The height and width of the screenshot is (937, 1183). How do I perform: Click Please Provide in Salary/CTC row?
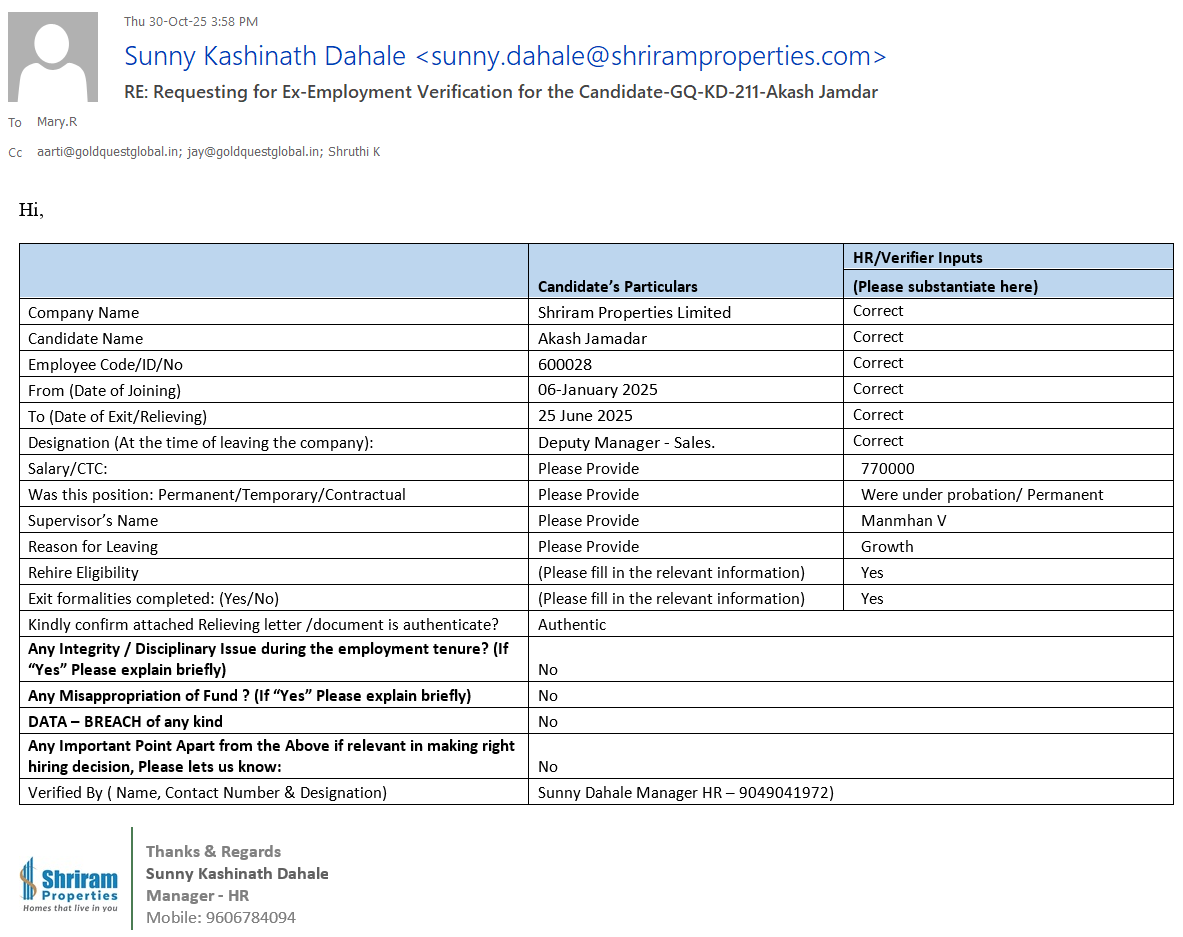click(x=588, y=468)
